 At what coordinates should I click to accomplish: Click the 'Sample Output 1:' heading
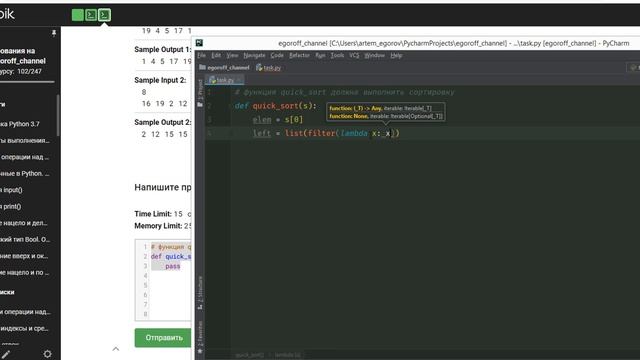tap(162, 49)
